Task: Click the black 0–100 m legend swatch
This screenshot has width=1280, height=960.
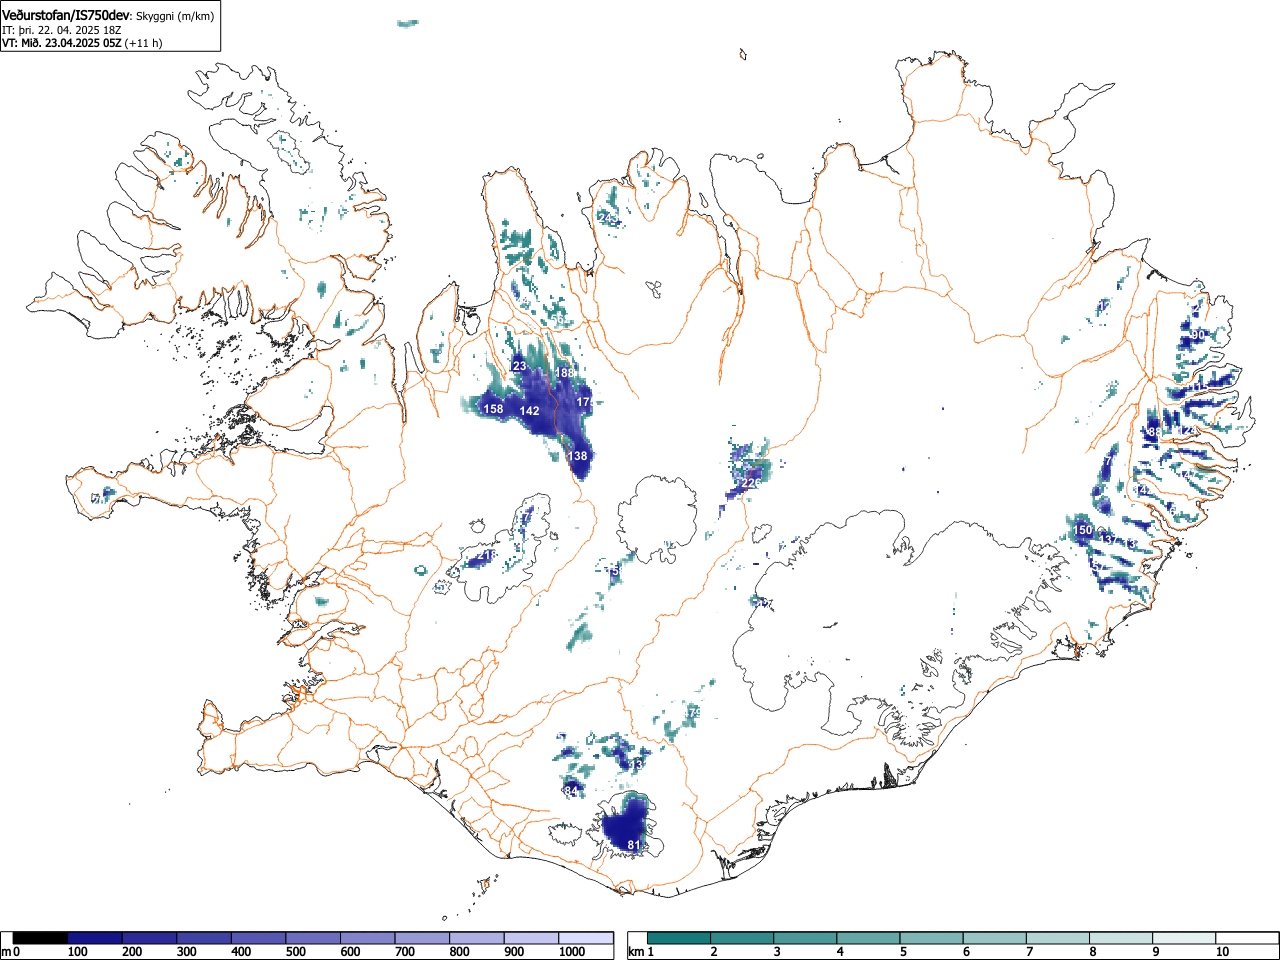Action: click(40, 938)
